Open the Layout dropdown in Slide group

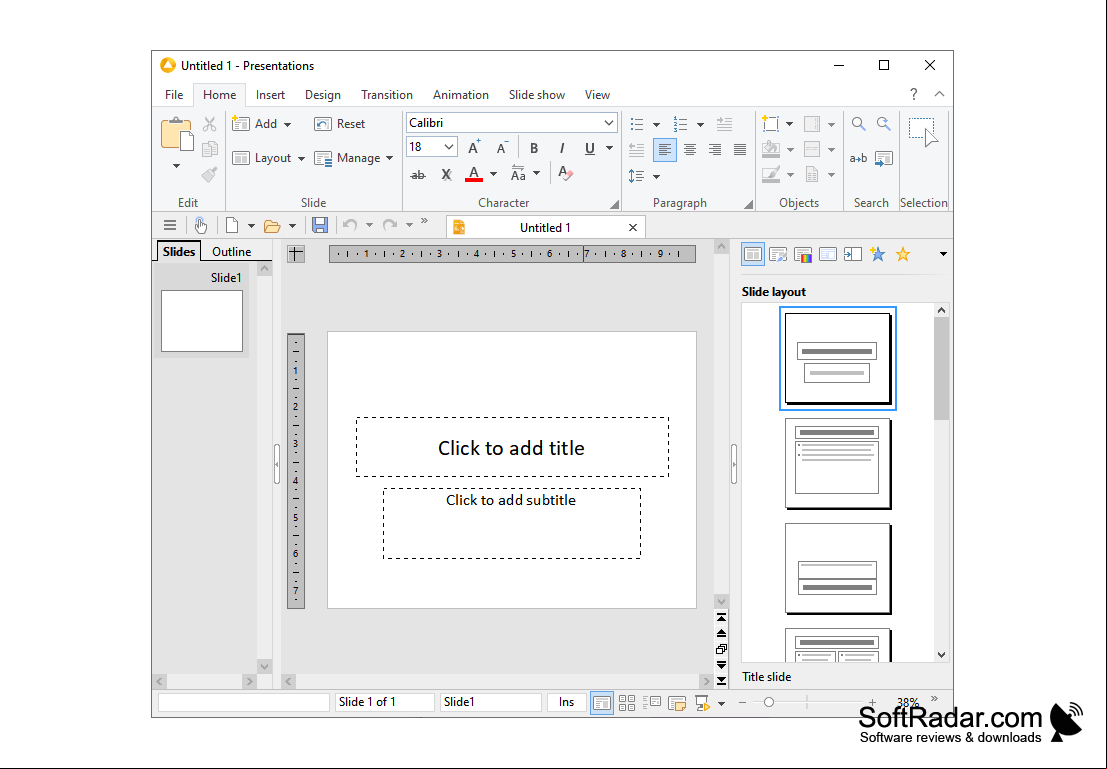(x=268, y=158)
